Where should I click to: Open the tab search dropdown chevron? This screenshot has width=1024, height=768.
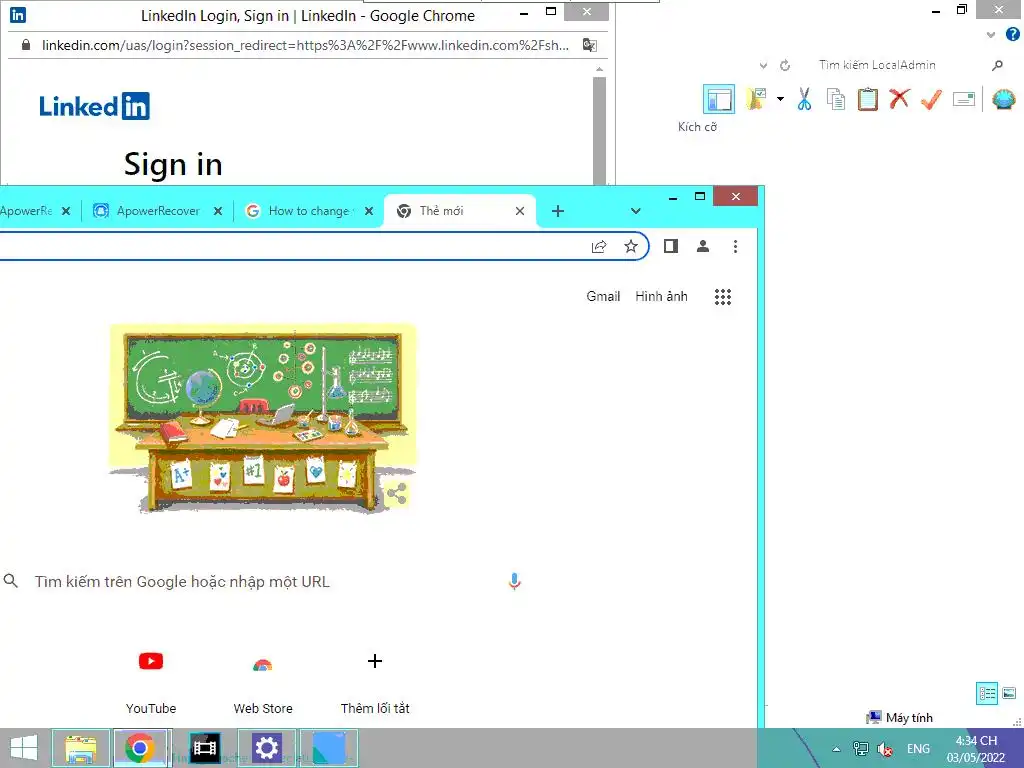(x=635, y=211)
